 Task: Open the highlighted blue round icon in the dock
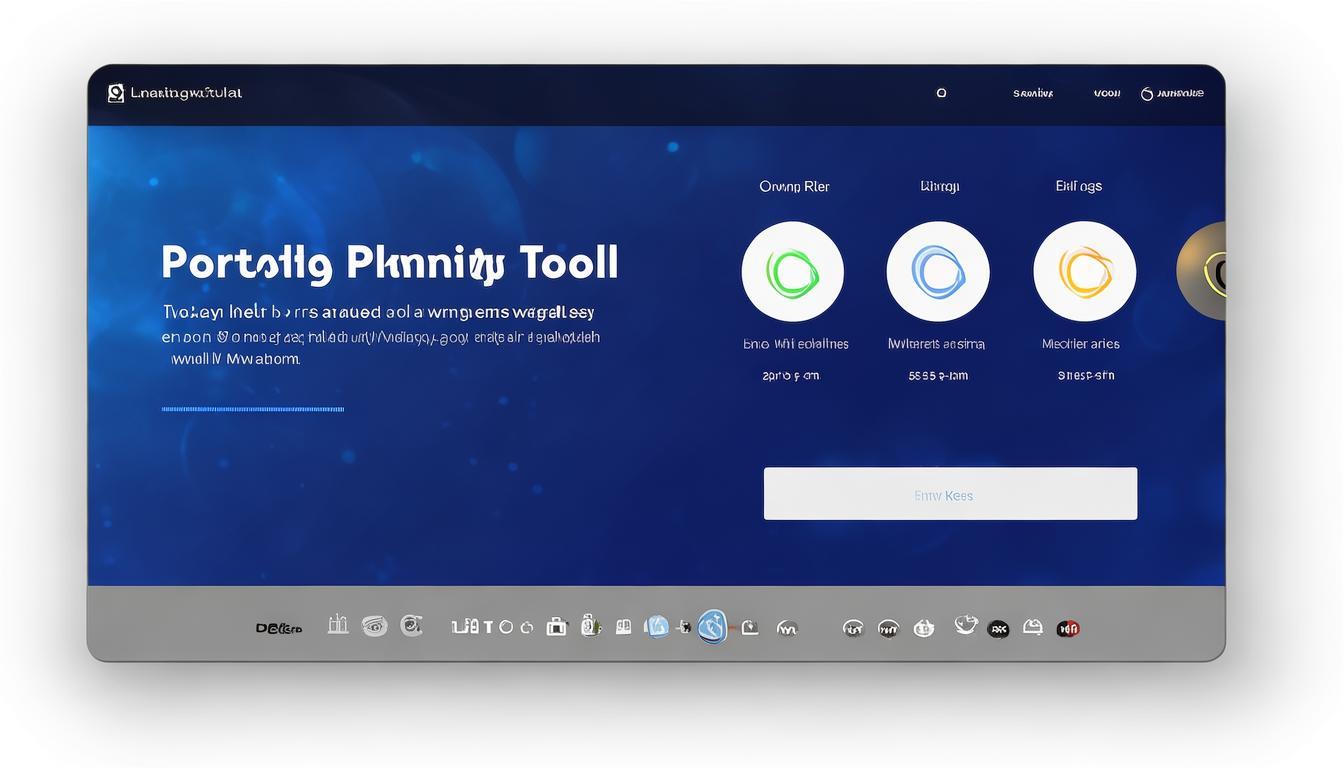click(712, 627)
